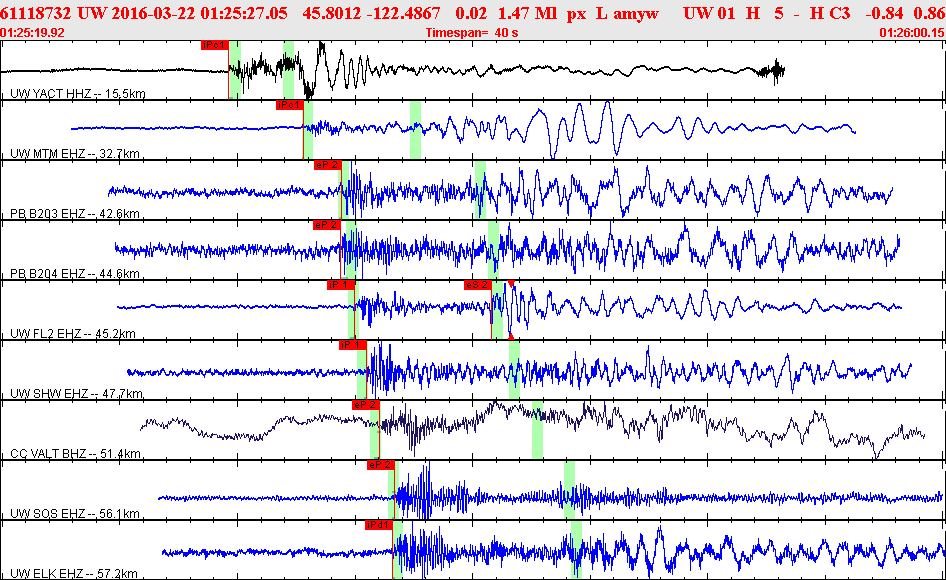Click the UW YACT HHZ station label
The image size is (946, 580).
(78, 94)
